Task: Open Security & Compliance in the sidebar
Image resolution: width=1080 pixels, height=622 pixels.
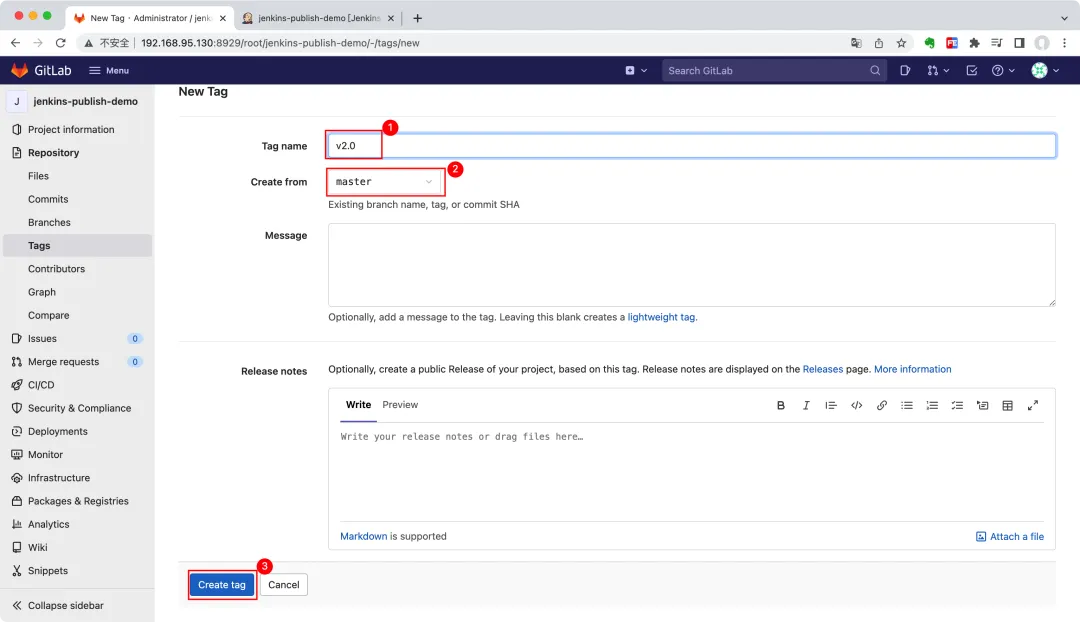Action: pyautogui.click(x=77, y=408)
